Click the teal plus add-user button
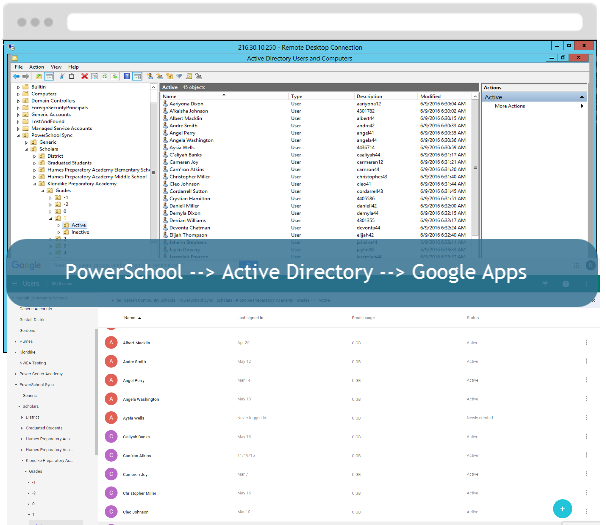The height and width of the screenshot is (525, 606). tap(562, 509)
